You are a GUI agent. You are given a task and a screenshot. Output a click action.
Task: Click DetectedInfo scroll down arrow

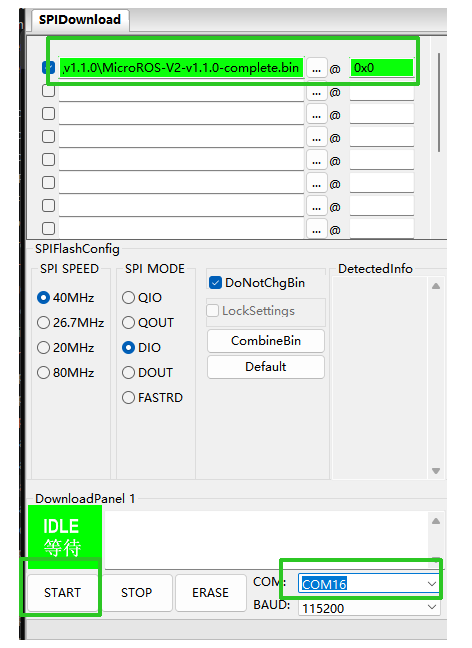(436, 471)
